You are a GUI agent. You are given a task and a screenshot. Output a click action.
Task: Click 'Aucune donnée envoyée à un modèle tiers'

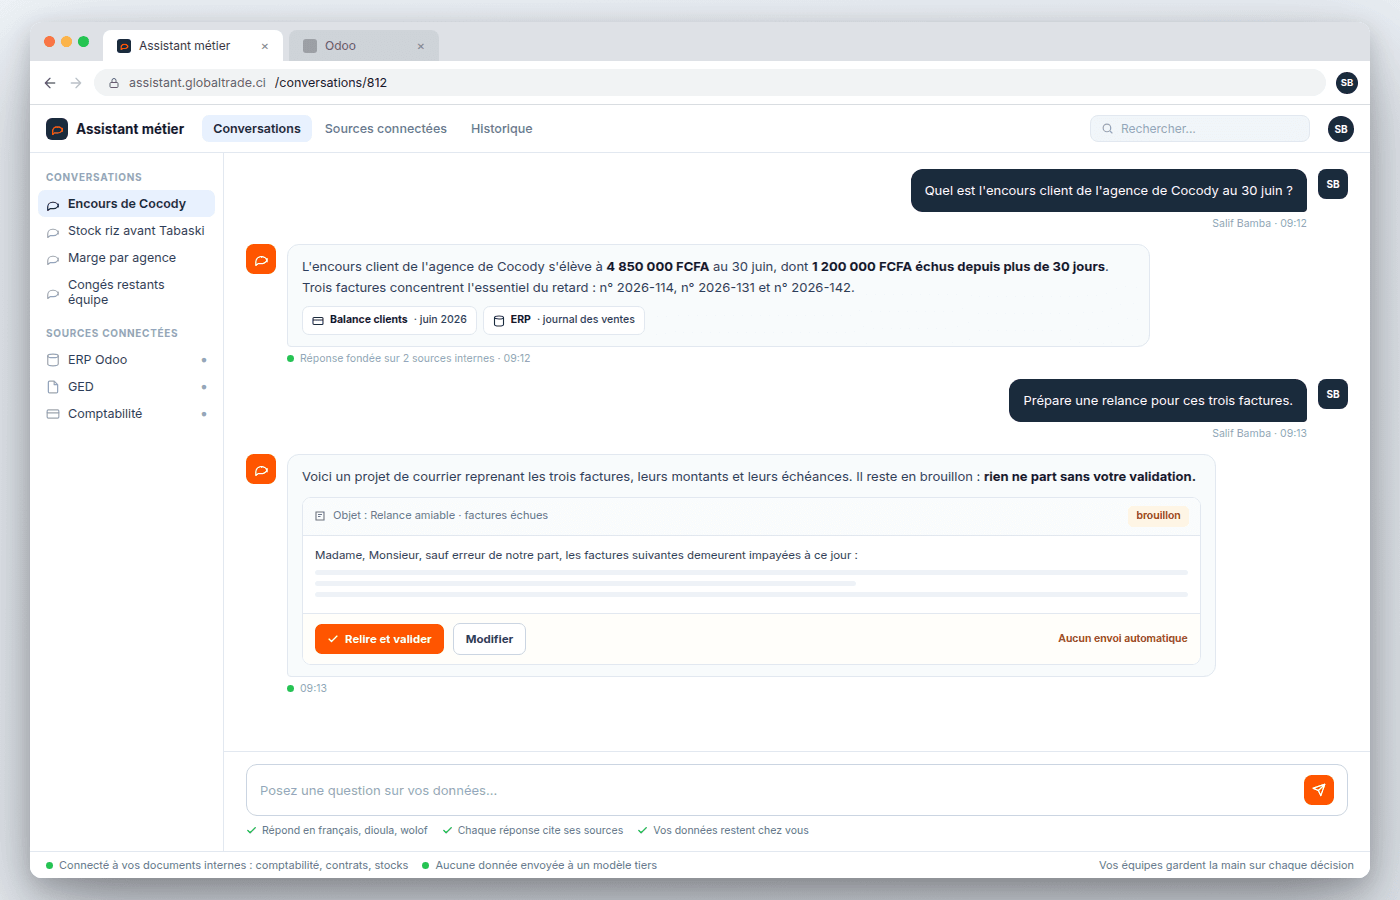point(546,866)
